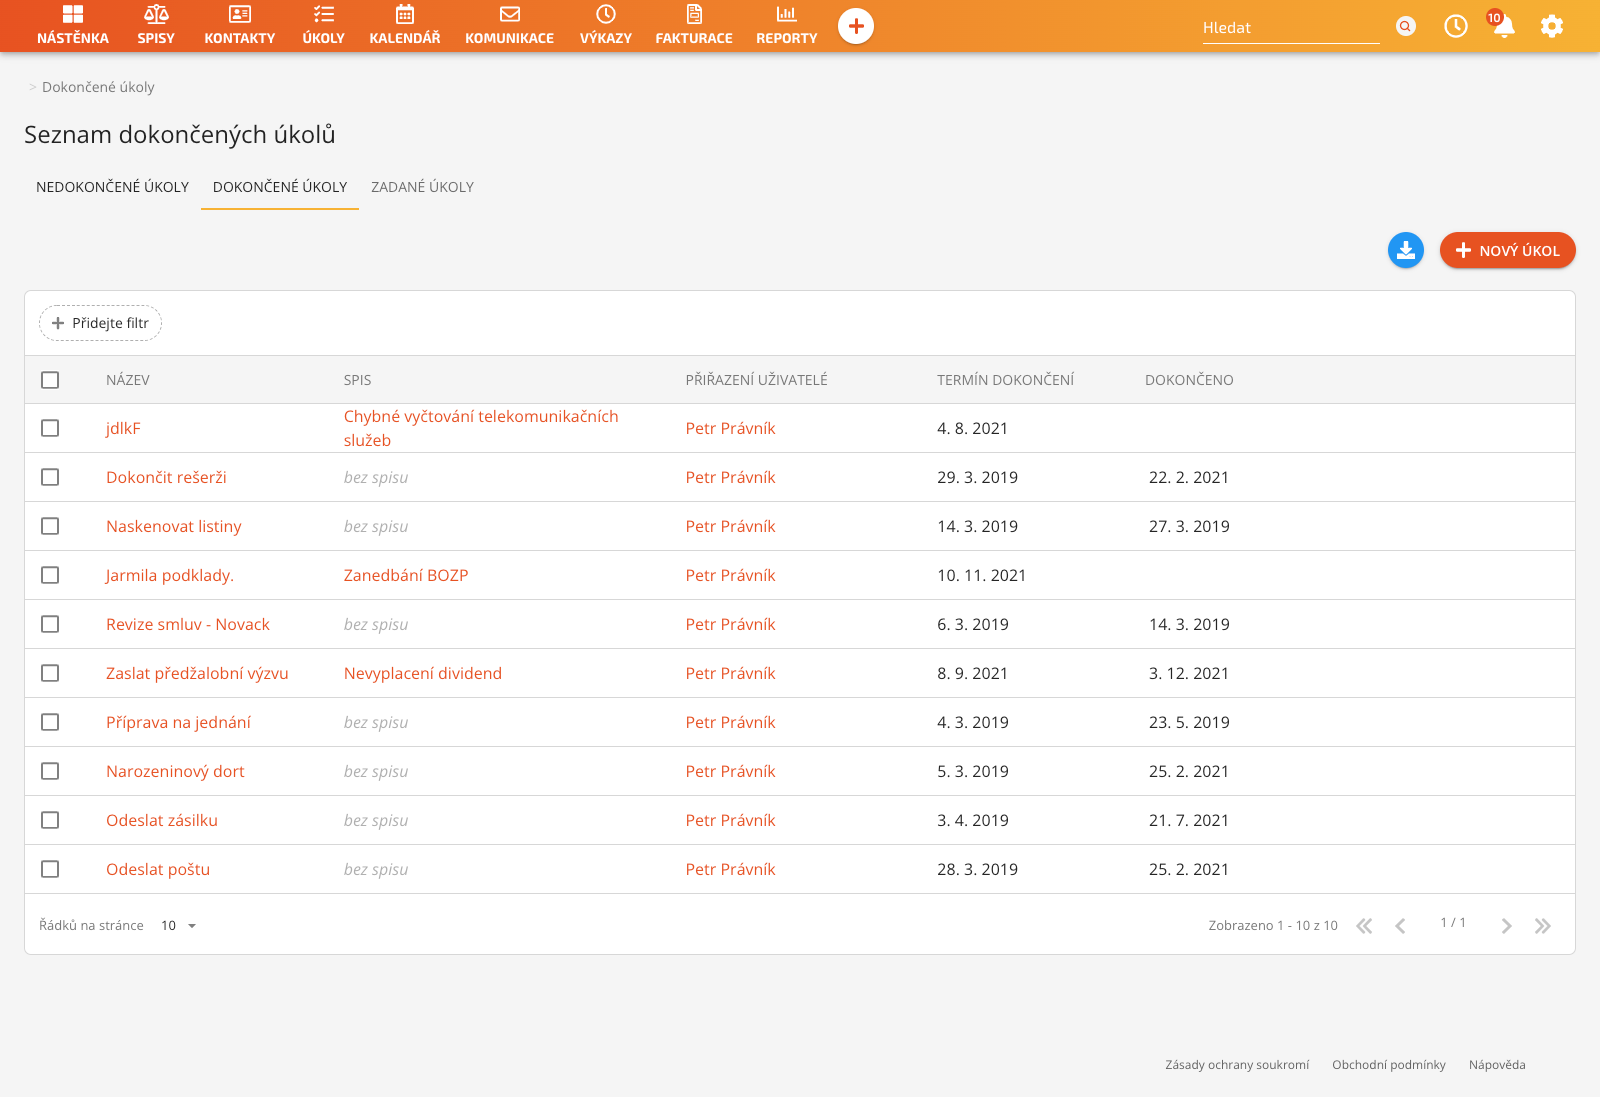Open Spisy scales icon
This screenshot has height=1098, width=1600.
click(156, 14)
